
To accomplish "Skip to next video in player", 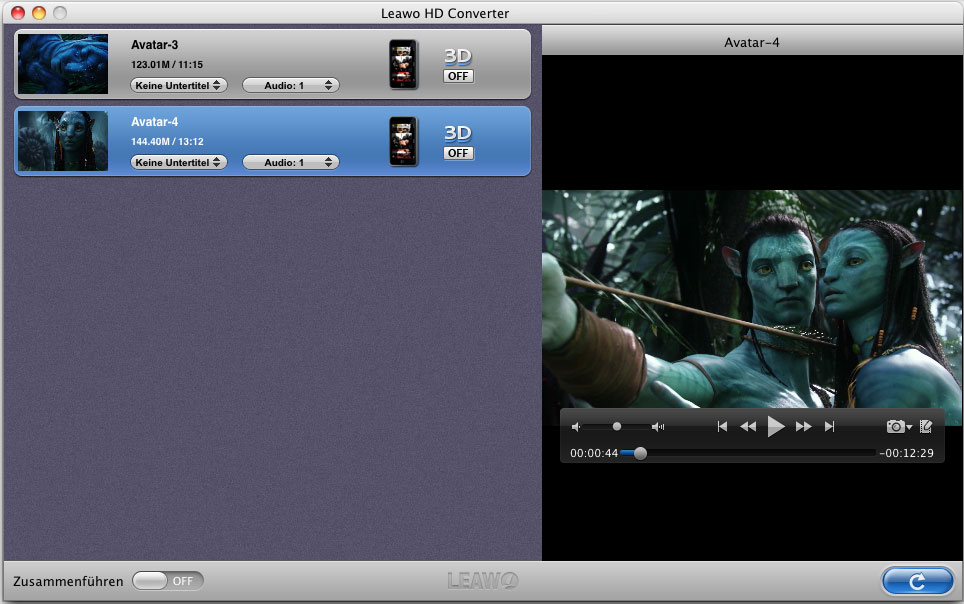I will coord(829,426).
